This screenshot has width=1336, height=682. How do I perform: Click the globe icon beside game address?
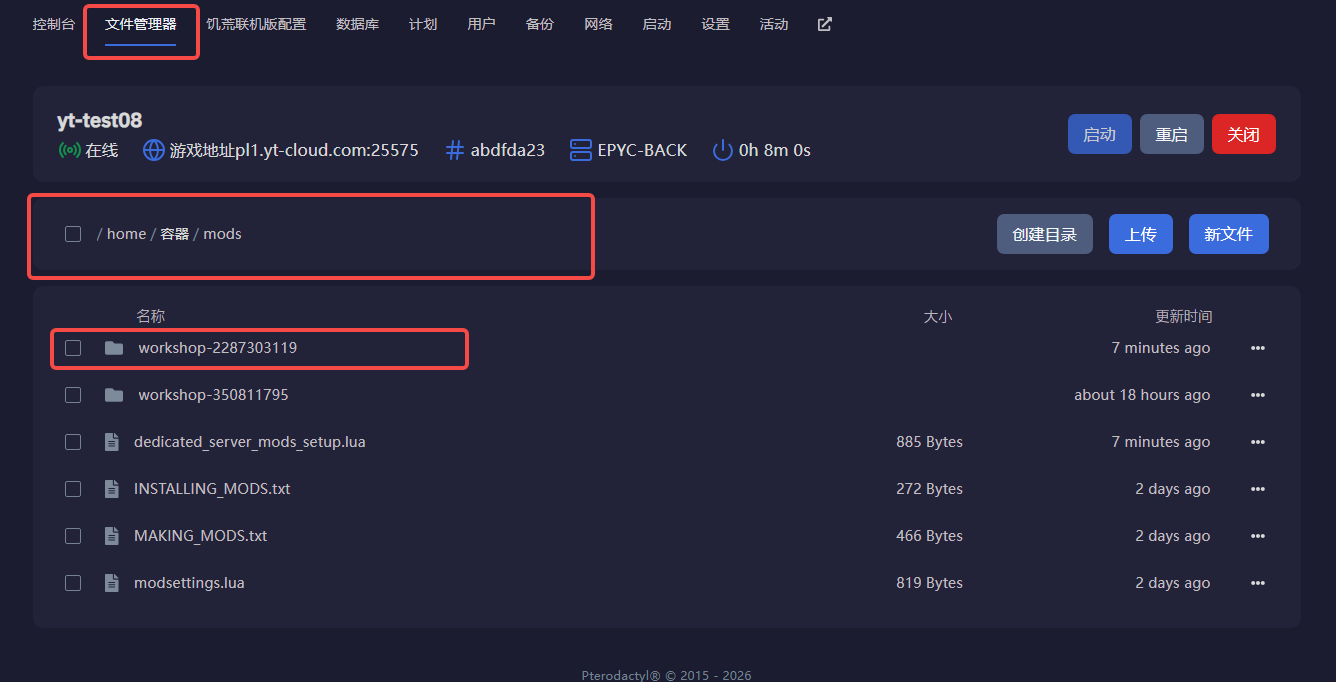point(153,150)
